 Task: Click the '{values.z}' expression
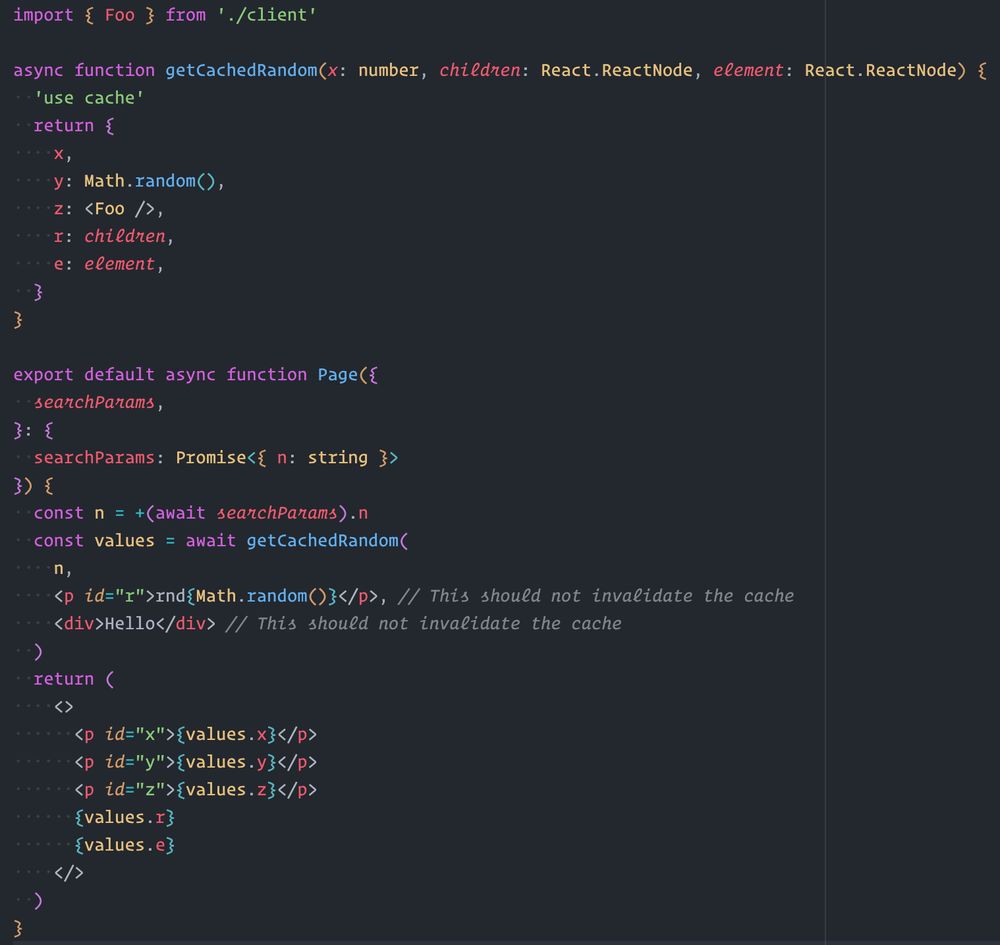[226, 790]
